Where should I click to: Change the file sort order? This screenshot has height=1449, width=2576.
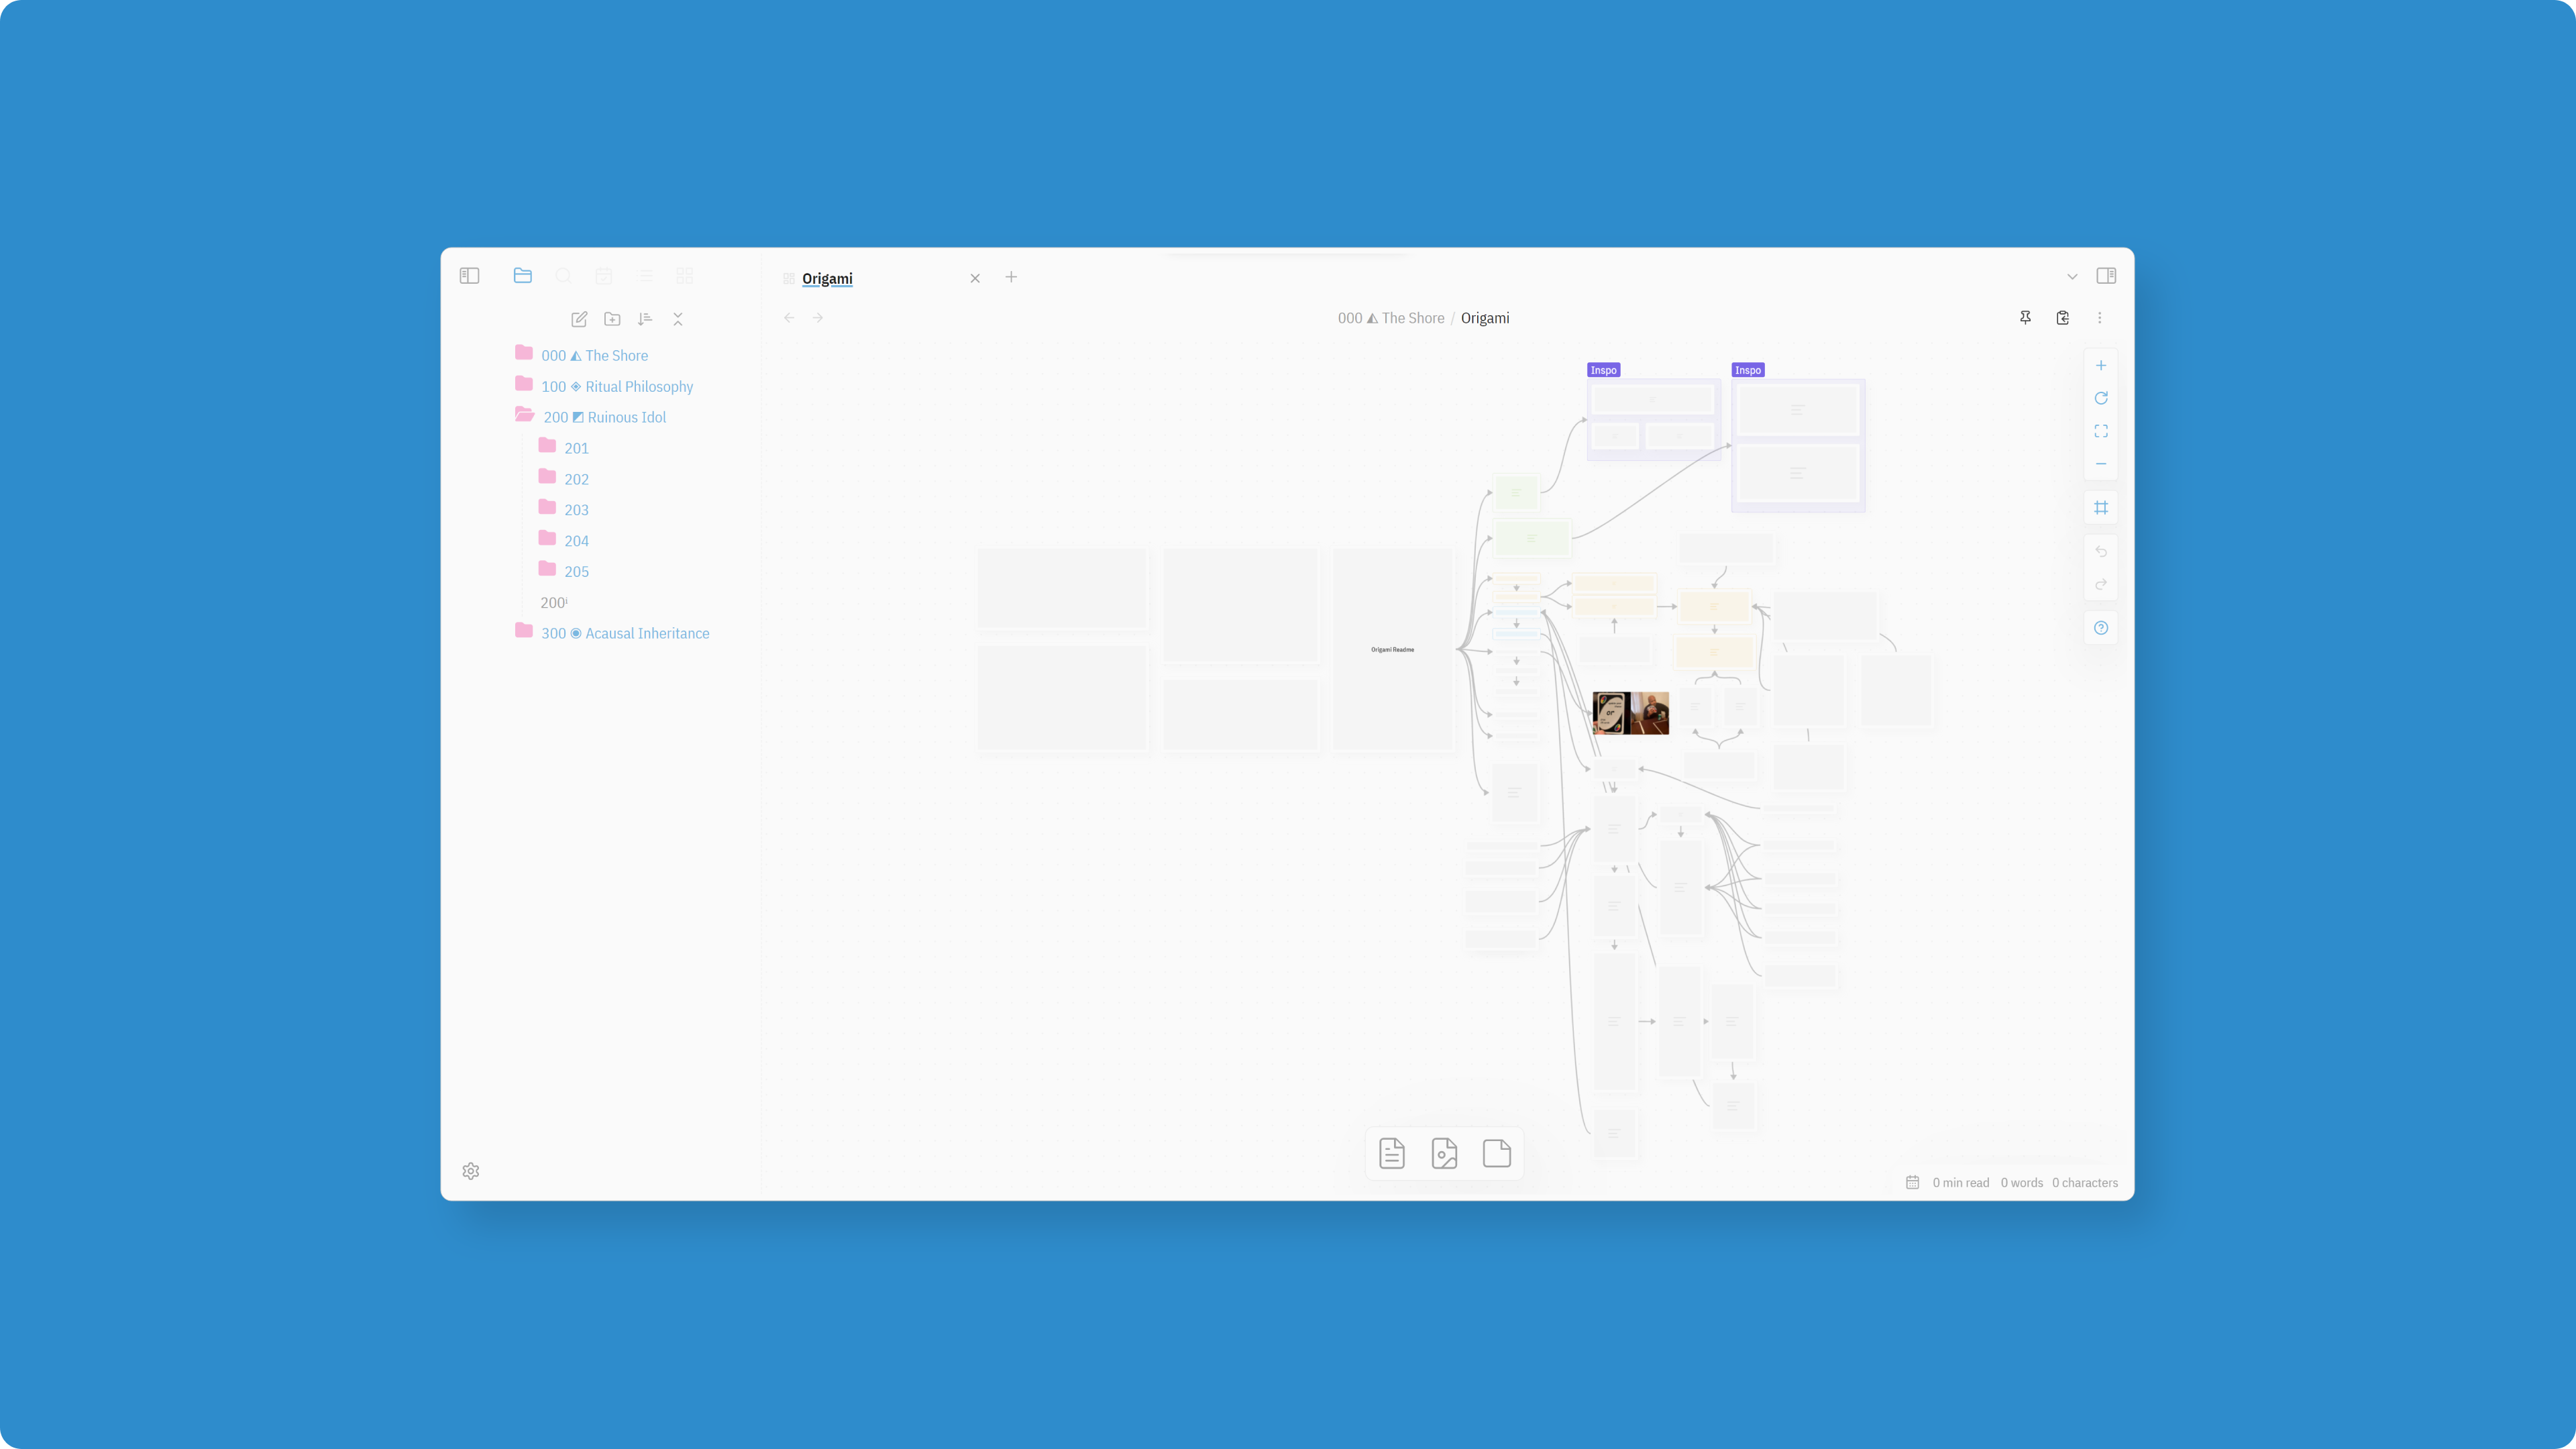(645, 319)
